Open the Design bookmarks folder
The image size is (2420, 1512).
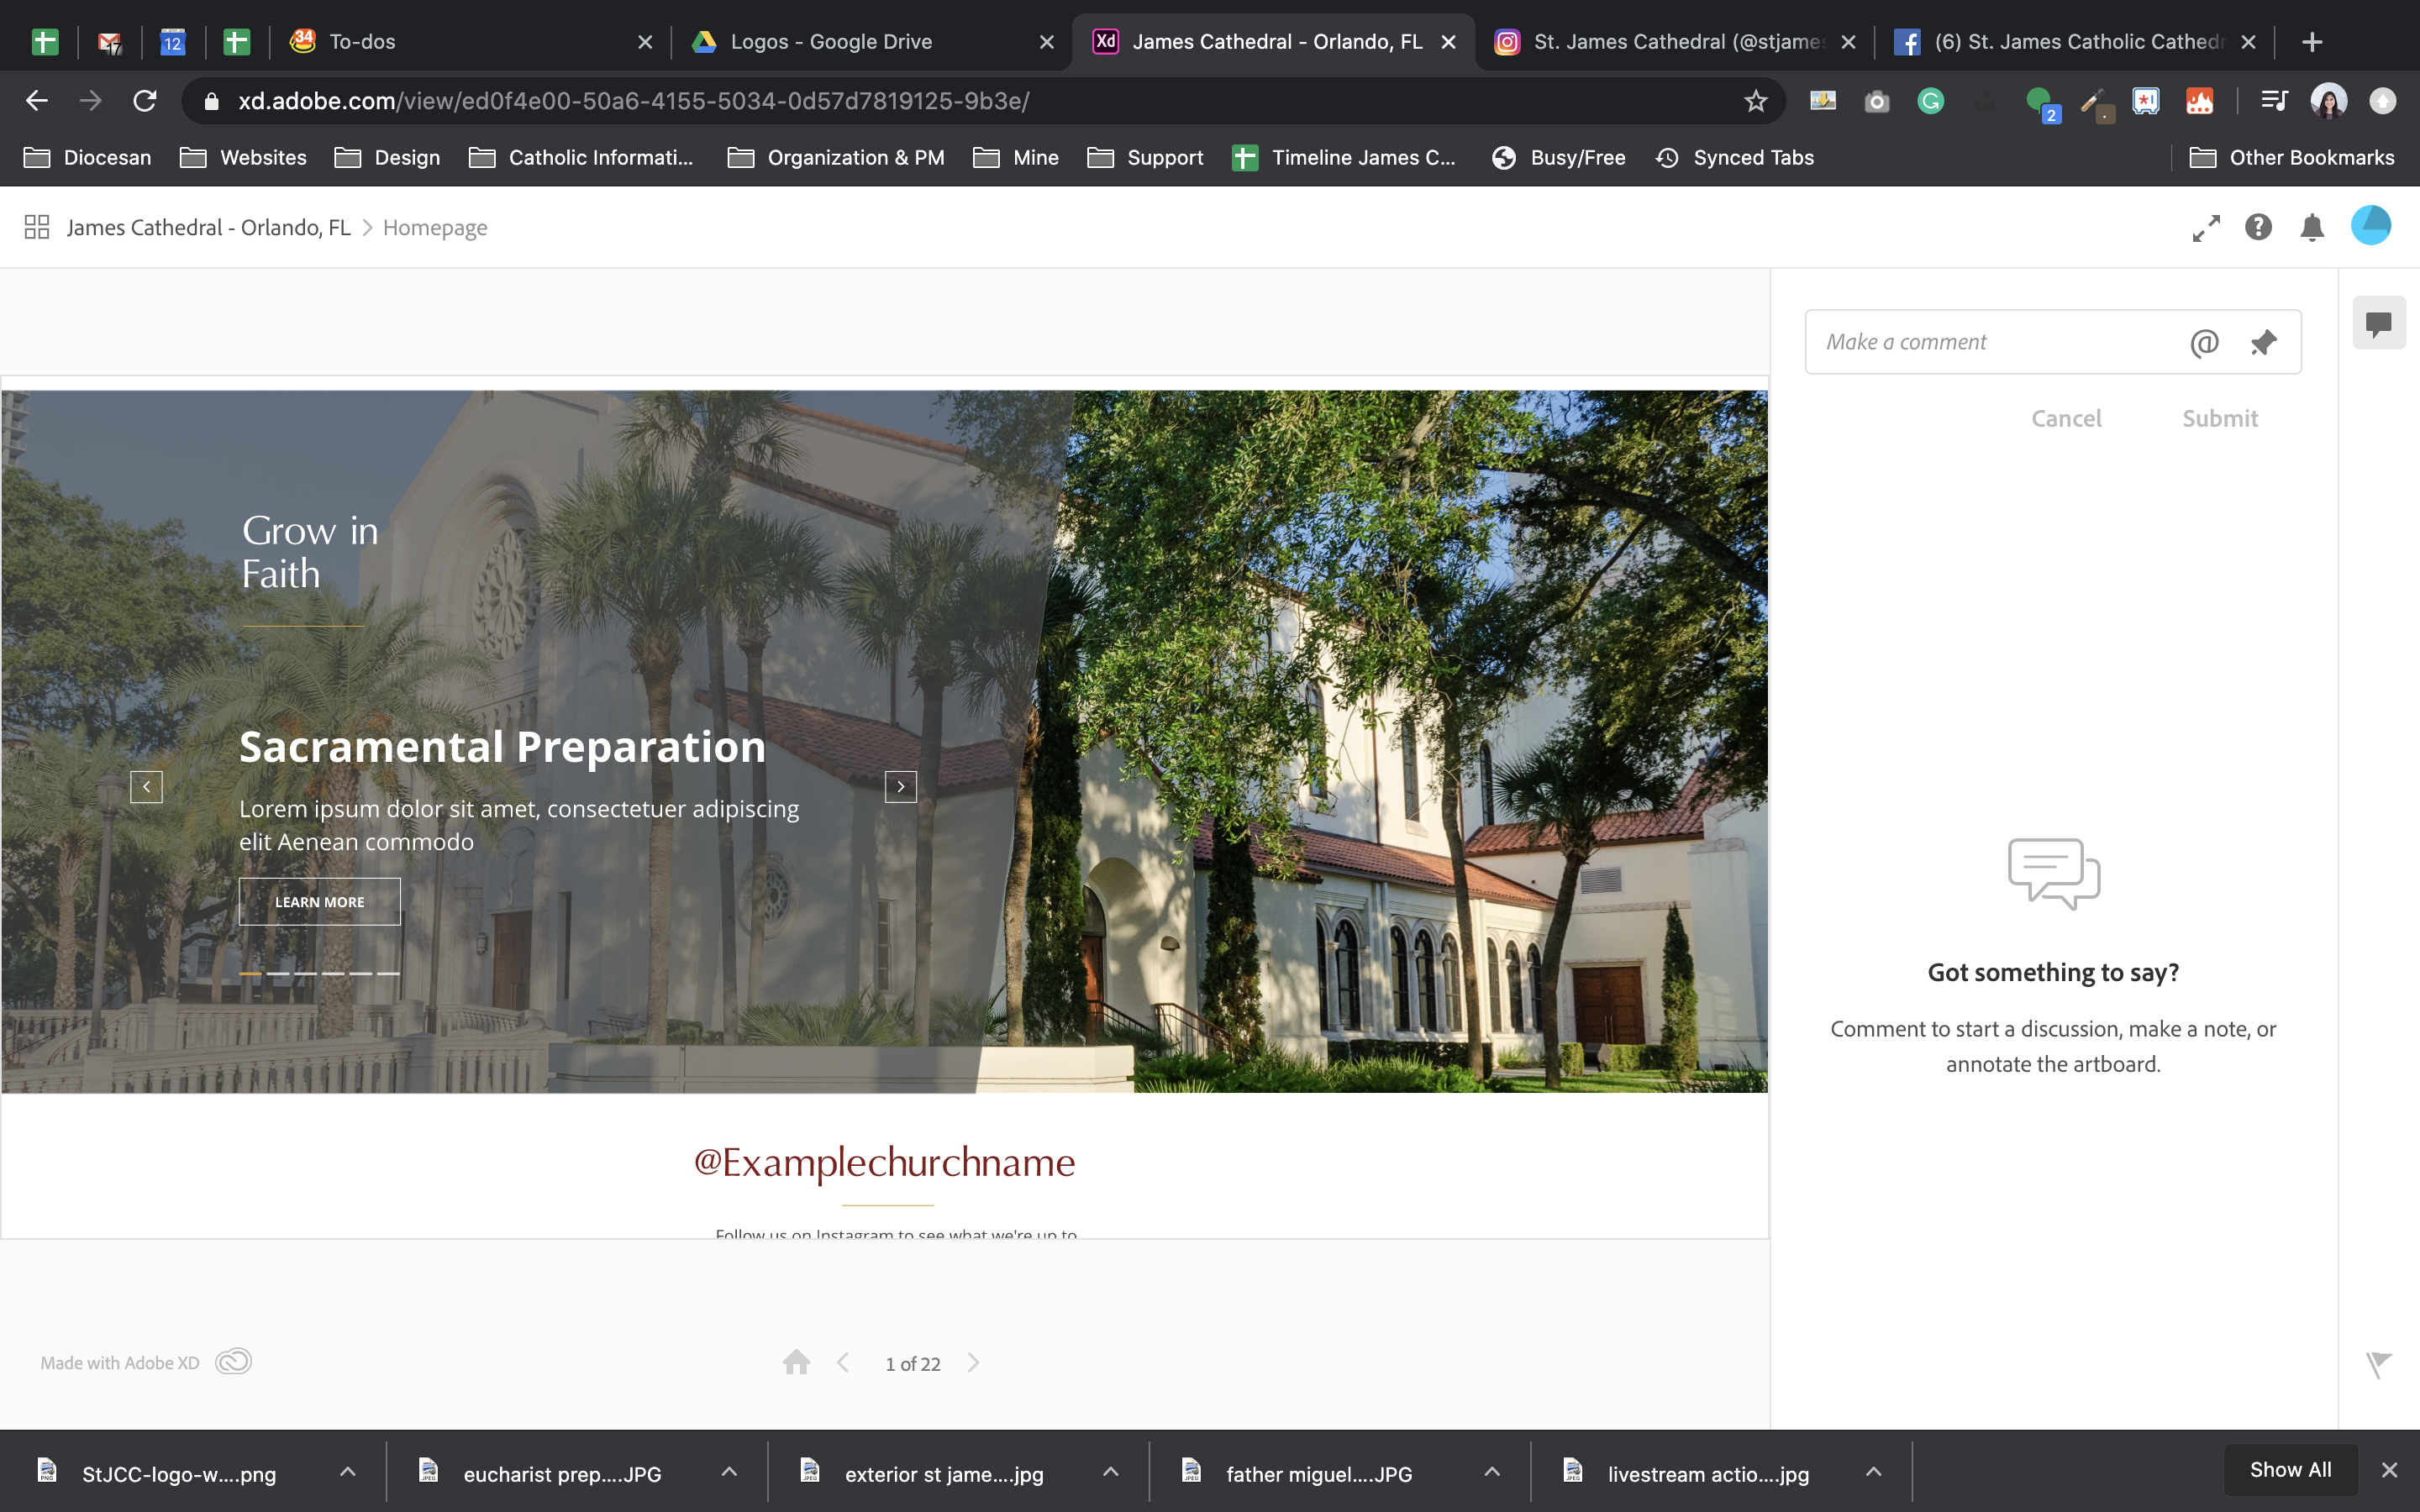click(388, 158)
